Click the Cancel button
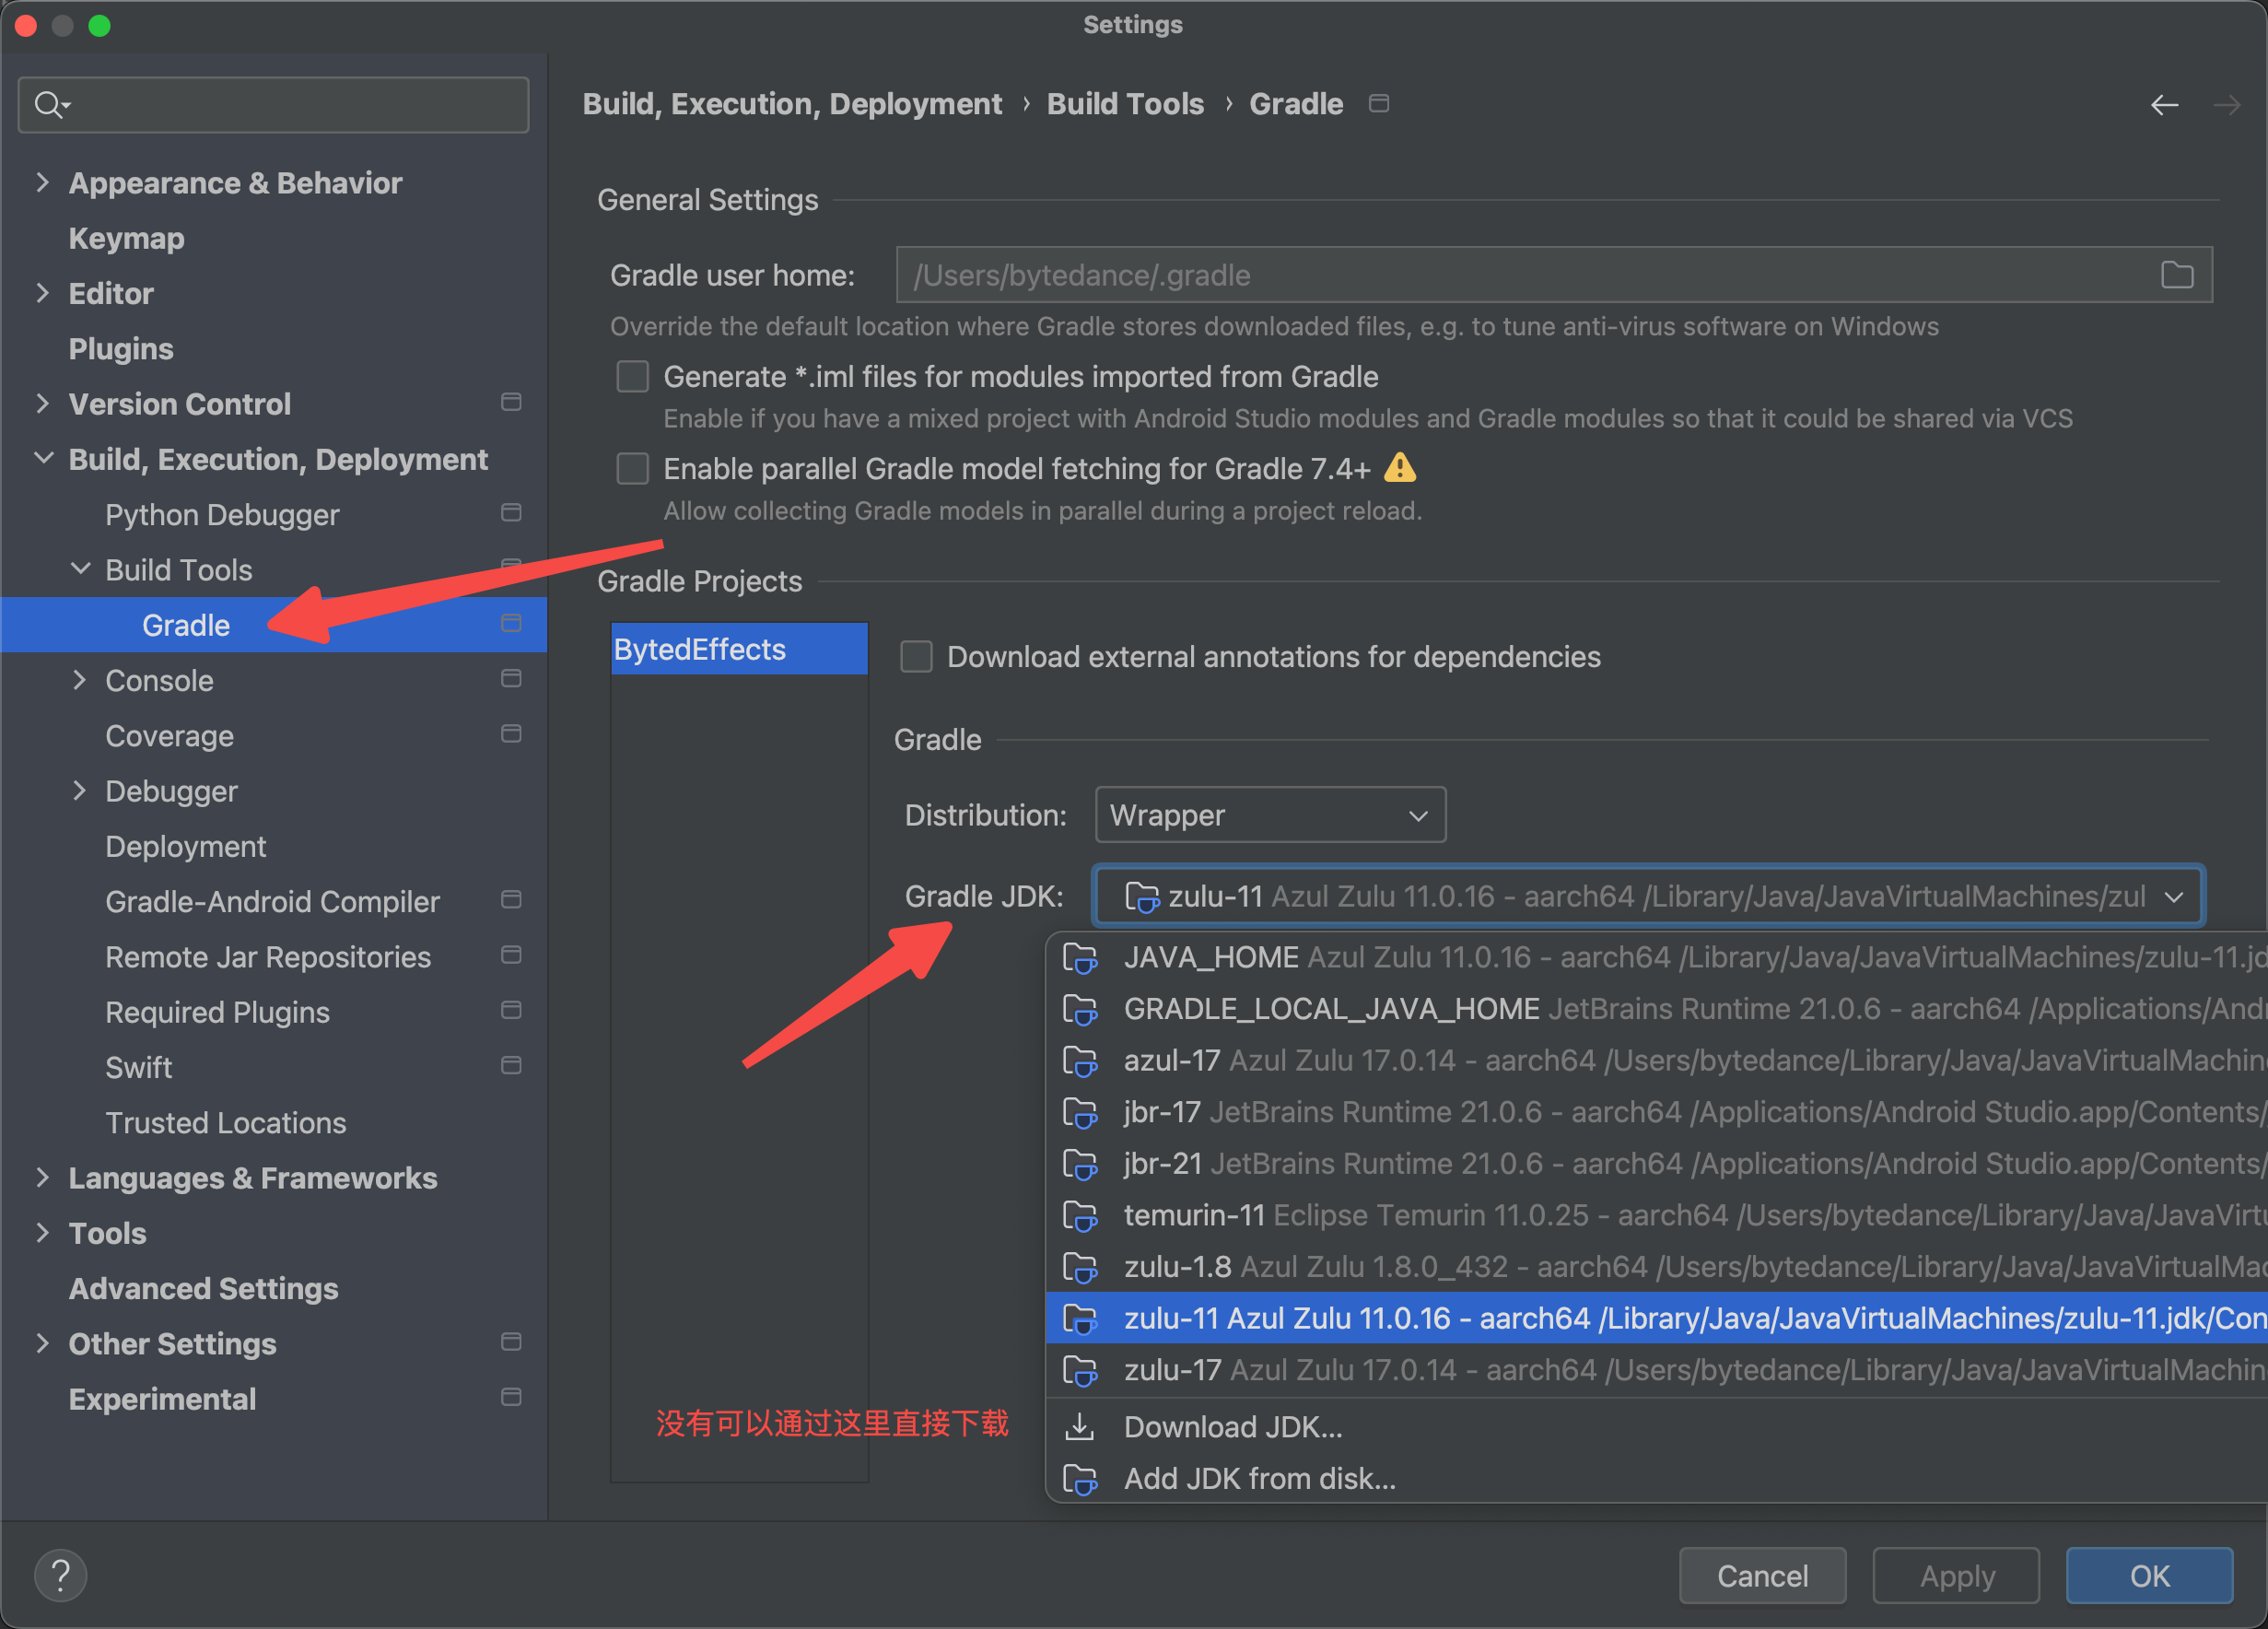This screenshot has height=1629, width=2268. [1762, 1576]
